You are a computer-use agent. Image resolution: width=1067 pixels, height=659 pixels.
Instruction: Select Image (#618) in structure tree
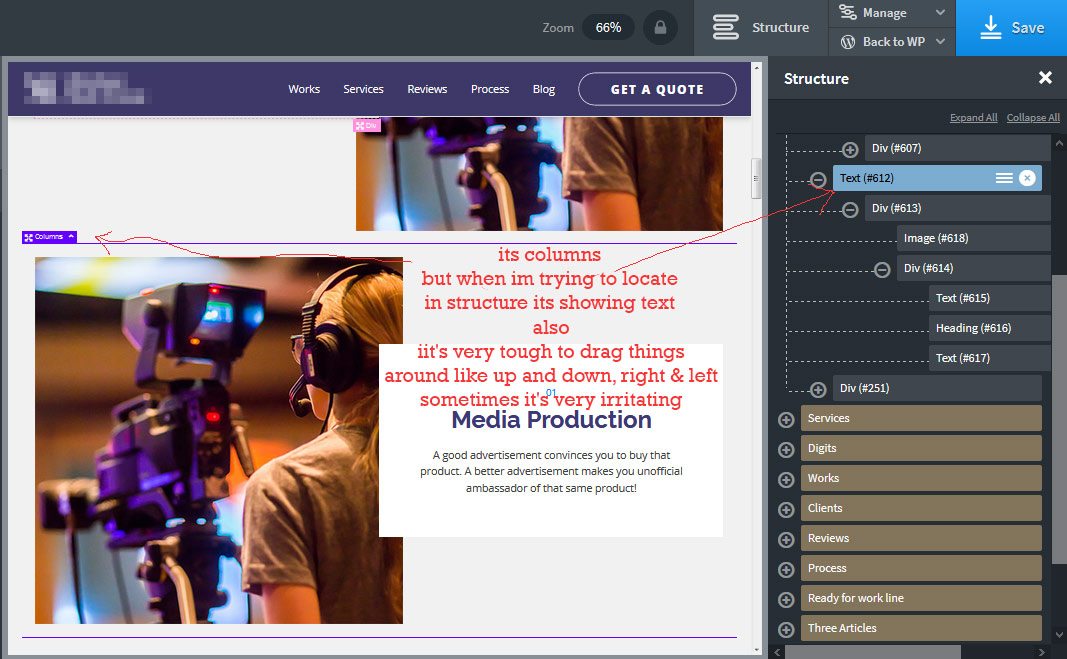973,238
